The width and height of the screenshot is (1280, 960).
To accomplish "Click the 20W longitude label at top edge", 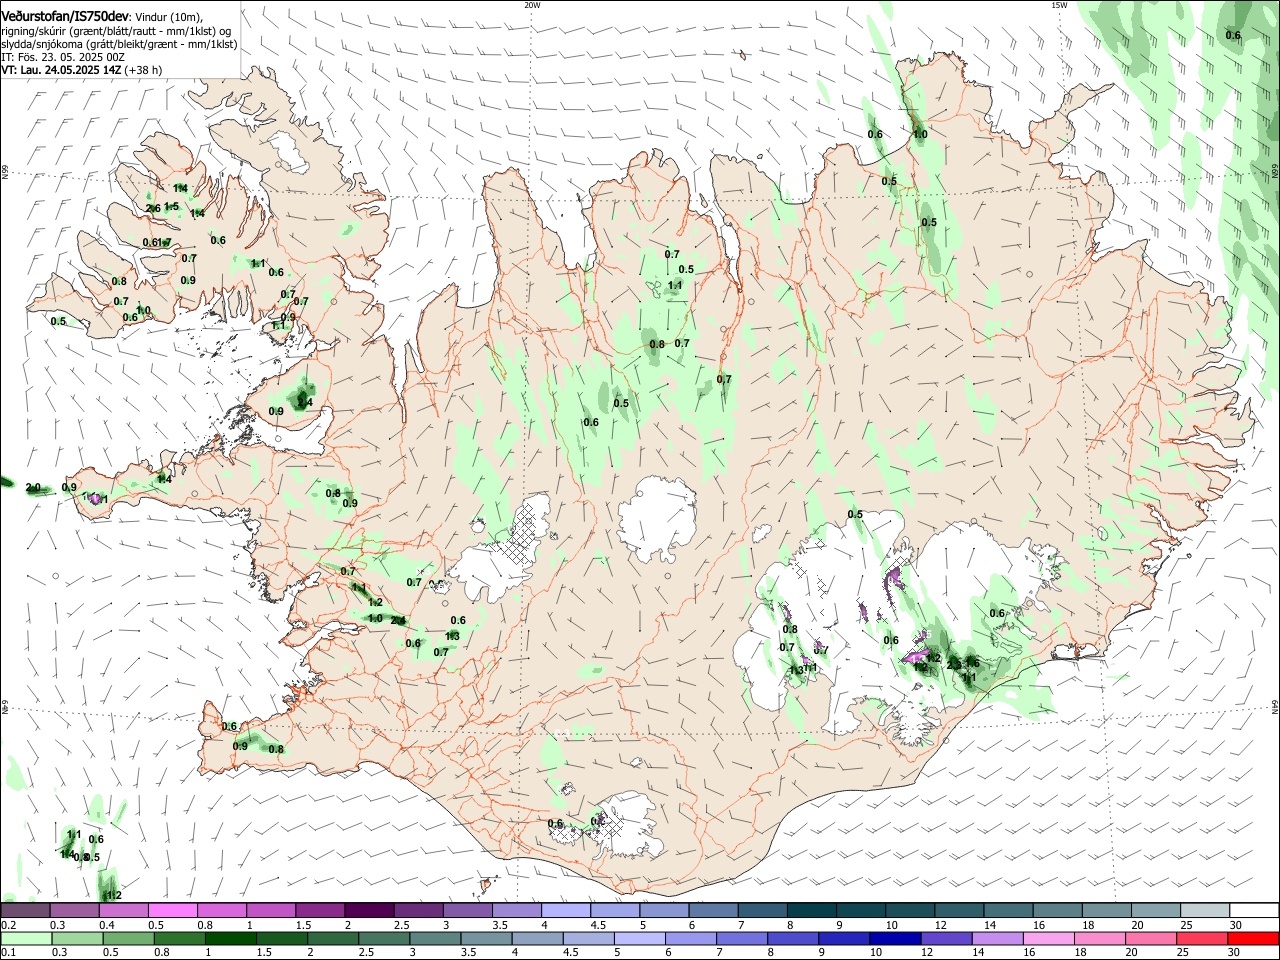I will [532, 5].
